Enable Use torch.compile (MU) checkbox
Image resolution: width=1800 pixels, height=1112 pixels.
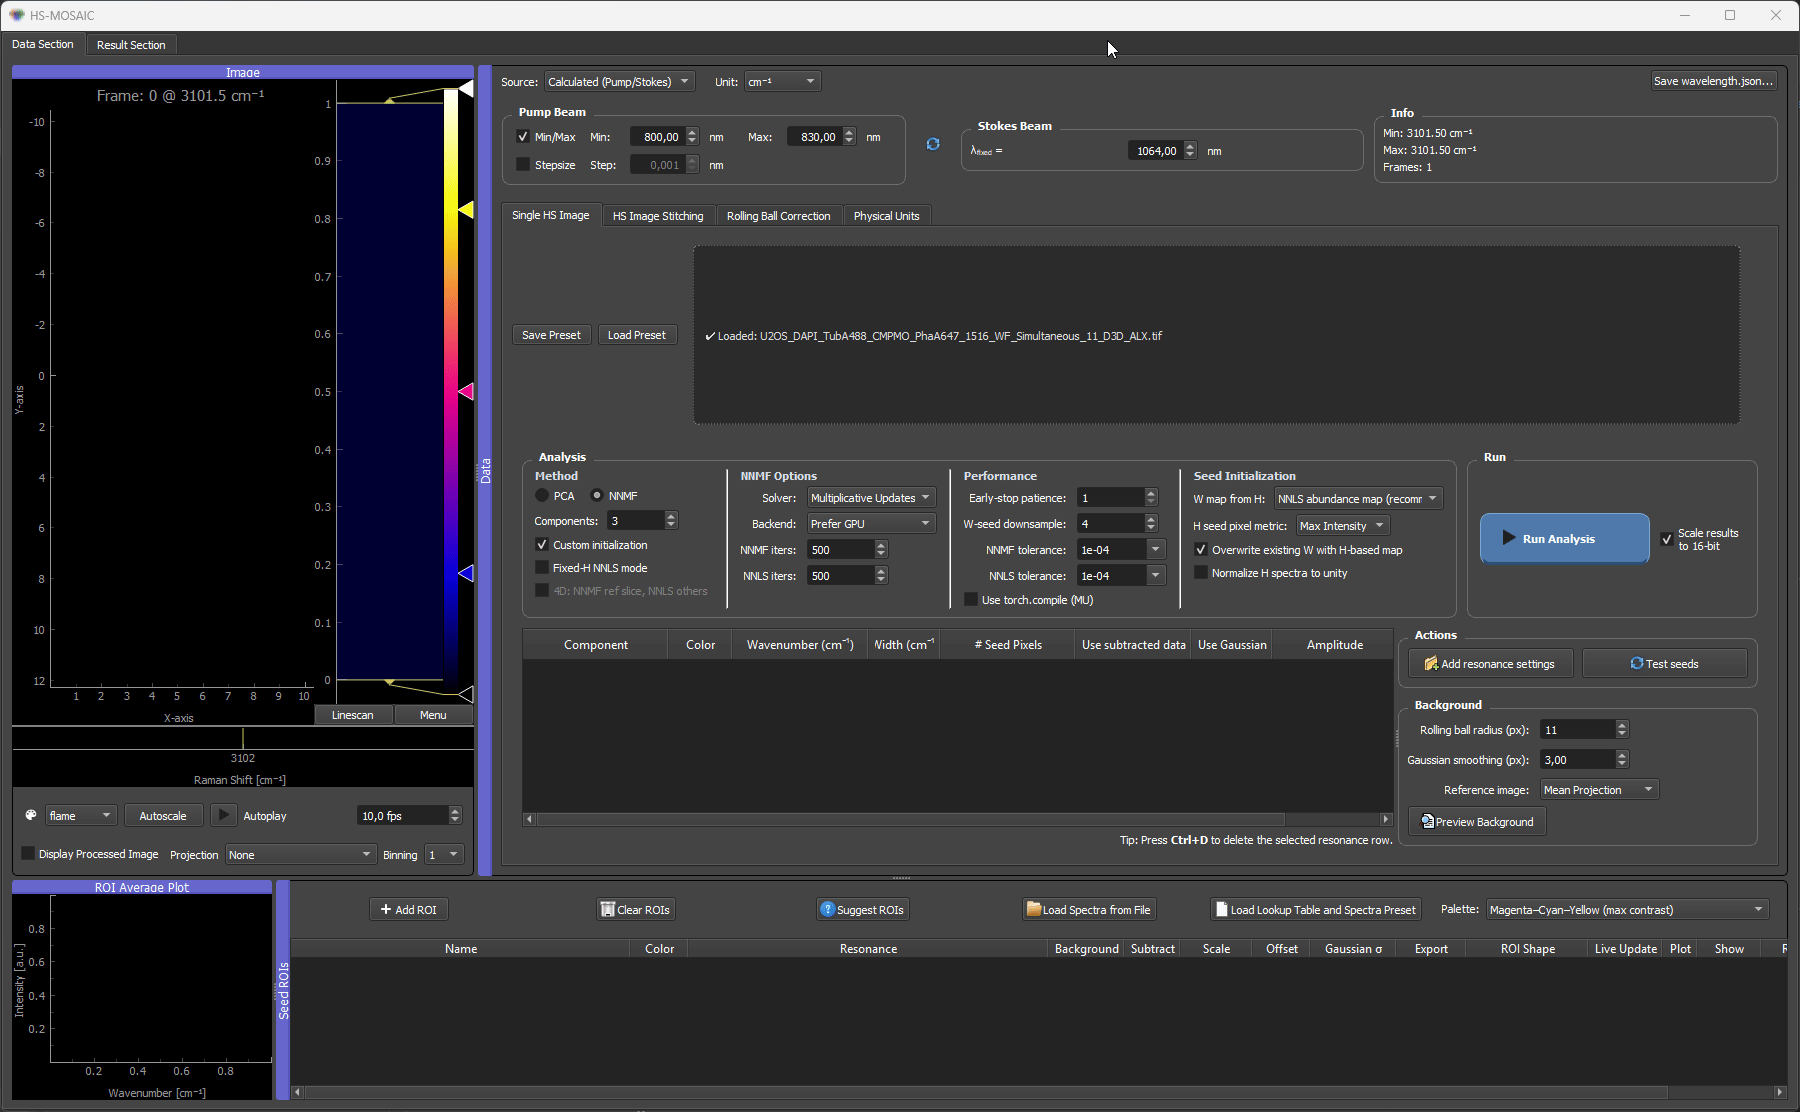tap(971, 599)
